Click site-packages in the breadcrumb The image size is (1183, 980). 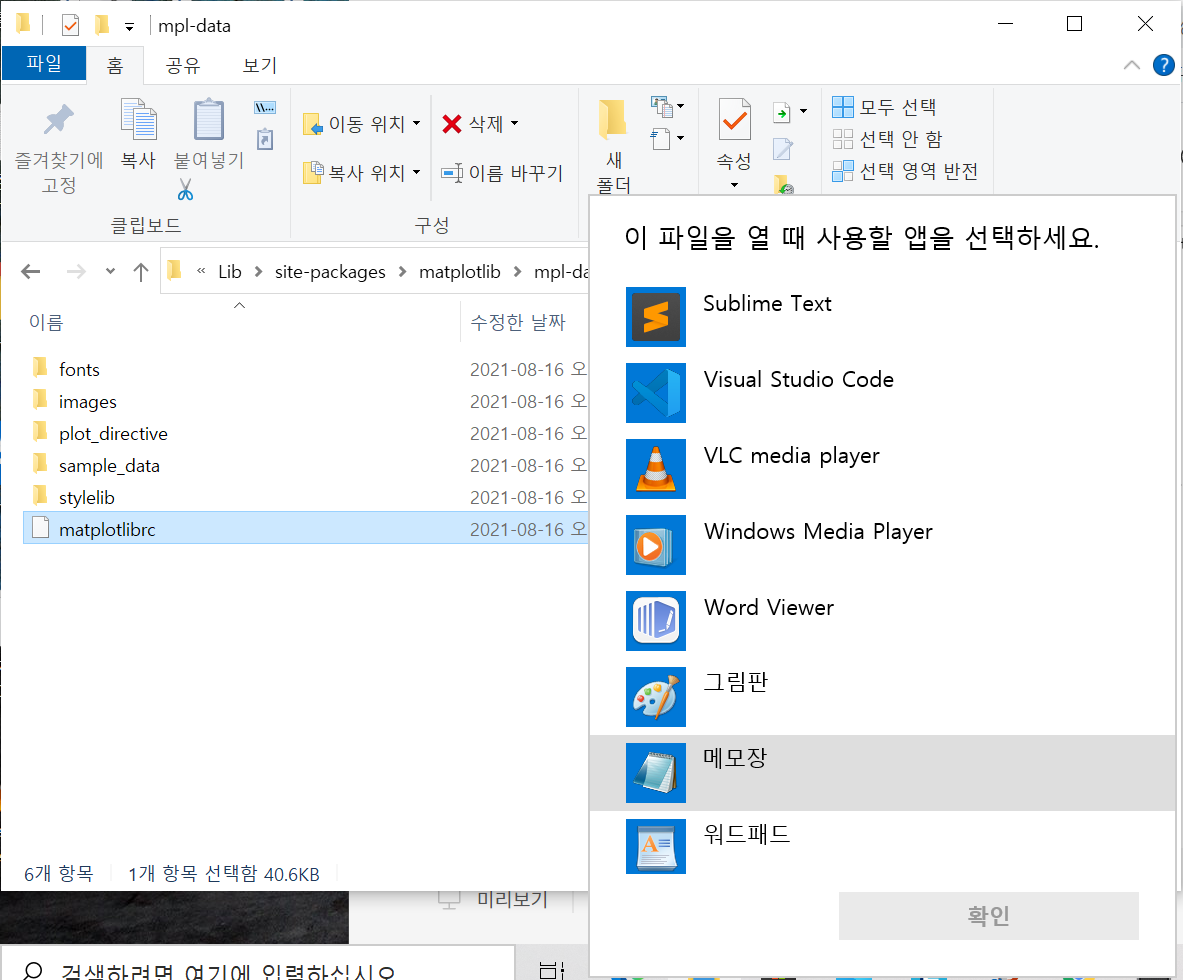(x=330, y=272)
